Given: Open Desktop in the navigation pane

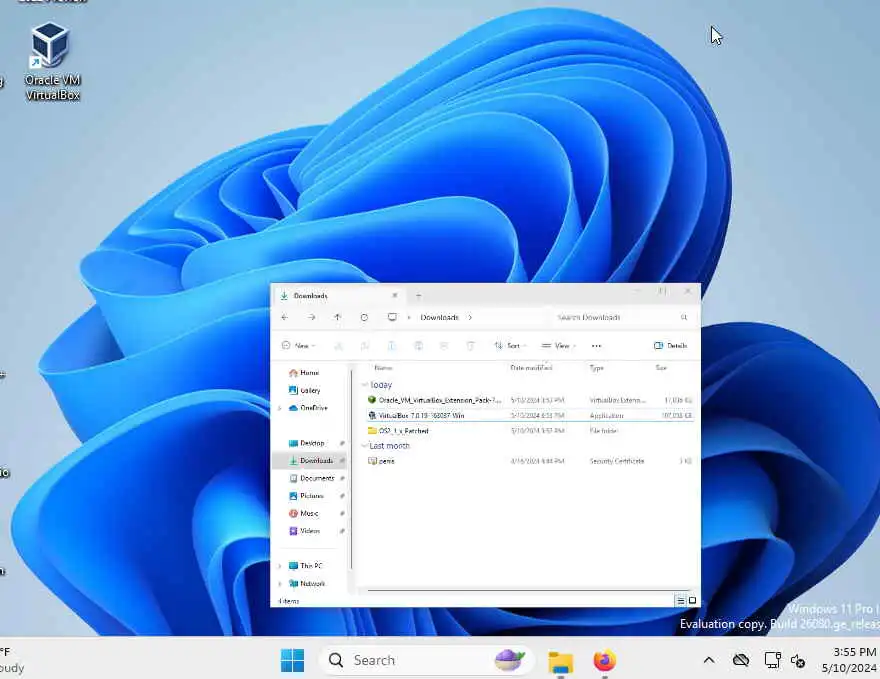Looking at the screenshot, I should pyautogui.click(x=307, y=443).
